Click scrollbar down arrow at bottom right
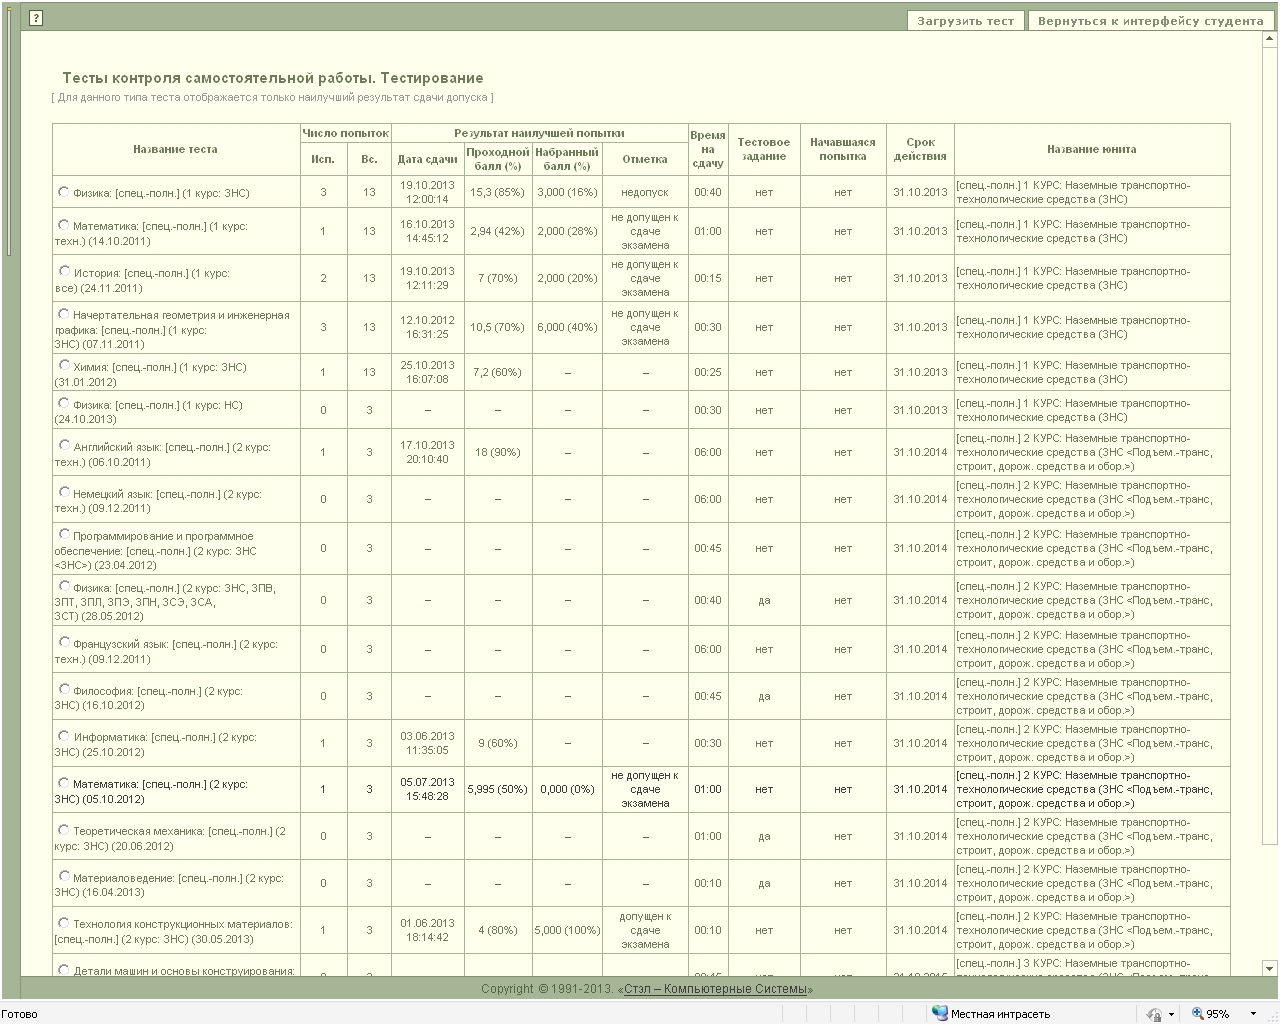Screen dimensions: 1280x1024 1270,968
